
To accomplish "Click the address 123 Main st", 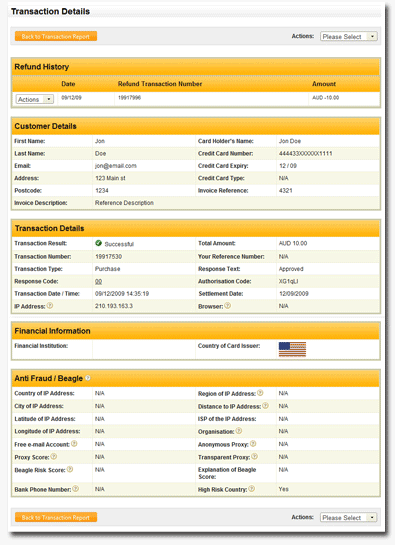I will pos(110,178).
